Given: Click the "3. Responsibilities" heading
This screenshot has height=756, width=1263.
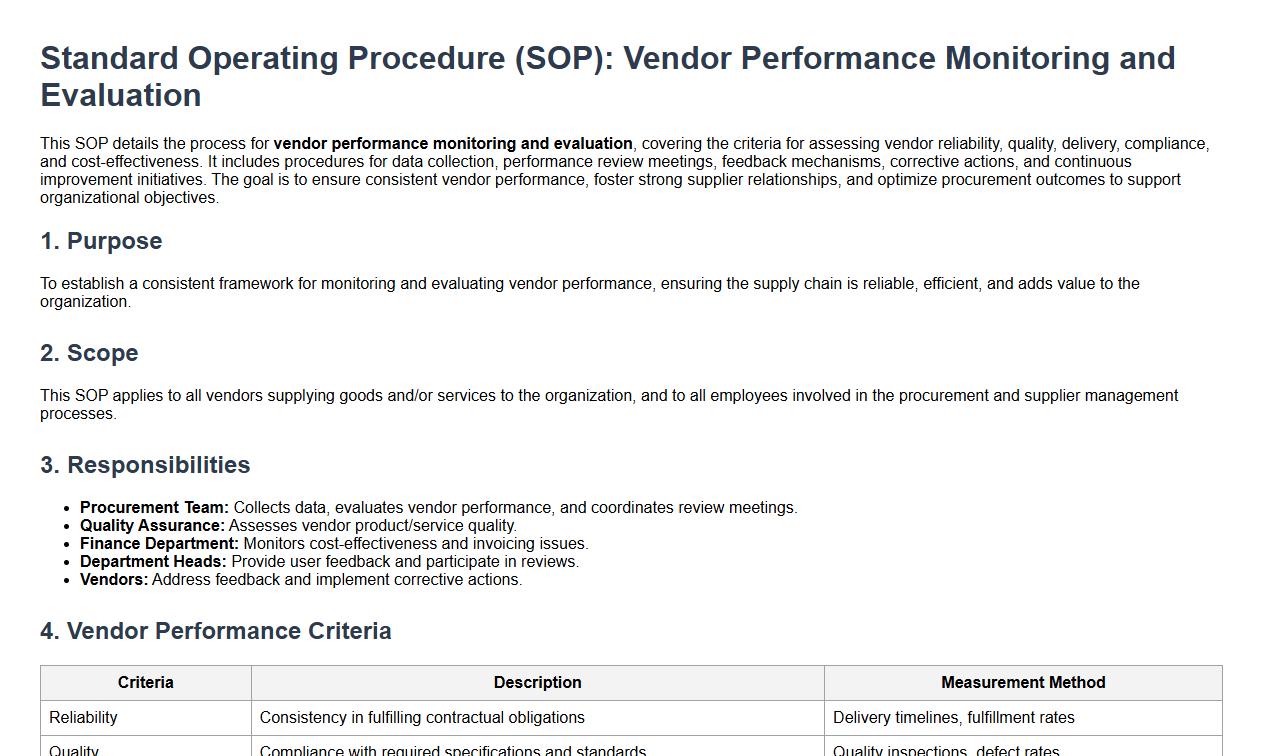Looking at the screenshot, I should [145, 465].
